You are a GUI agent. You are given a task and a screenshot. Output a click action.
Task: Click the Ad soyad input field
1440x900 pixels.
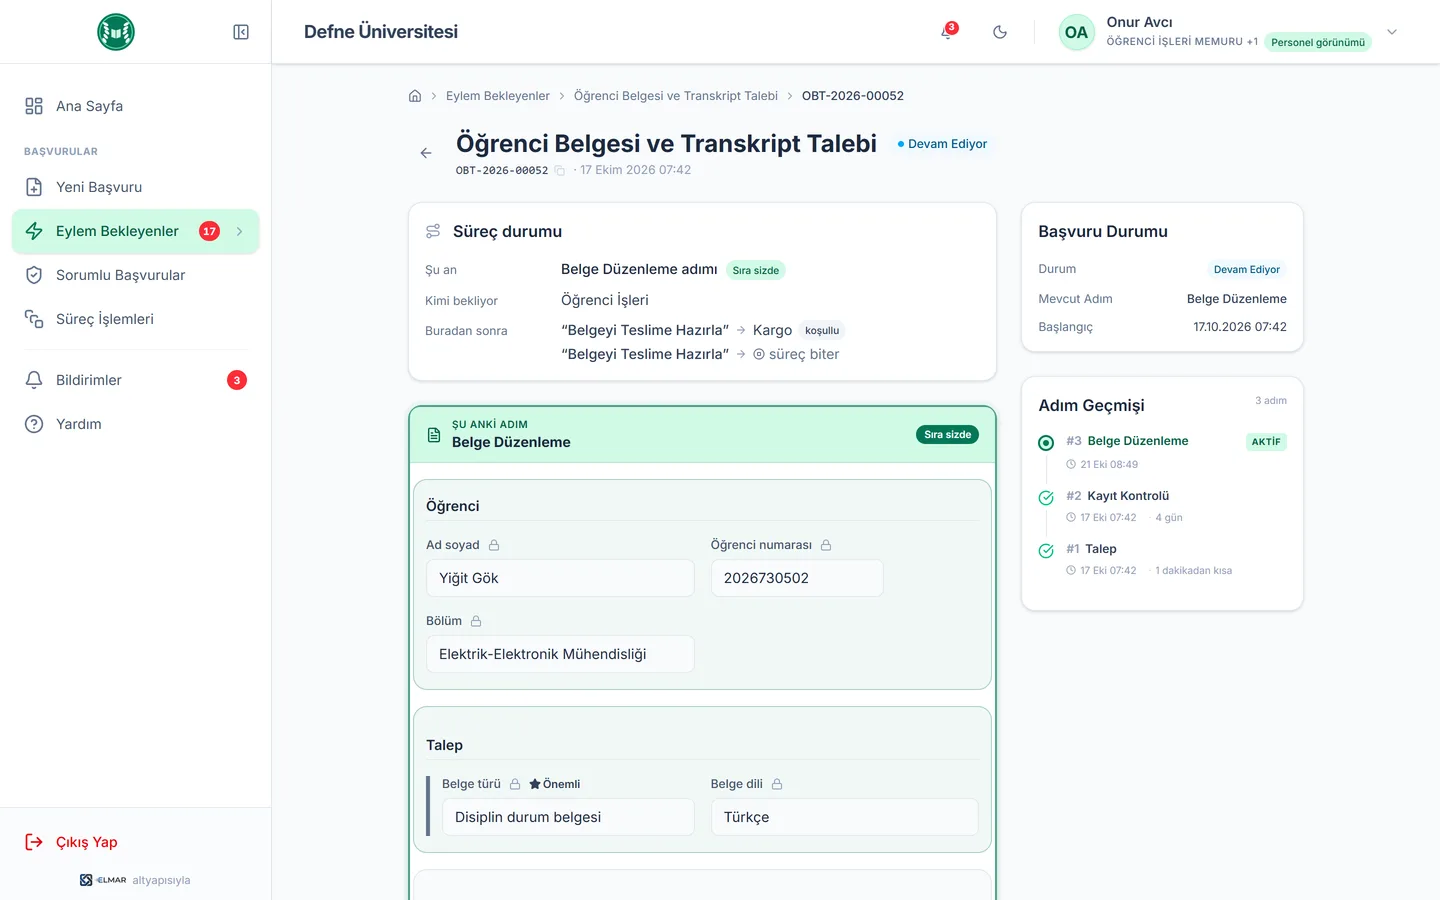[560, 578]
